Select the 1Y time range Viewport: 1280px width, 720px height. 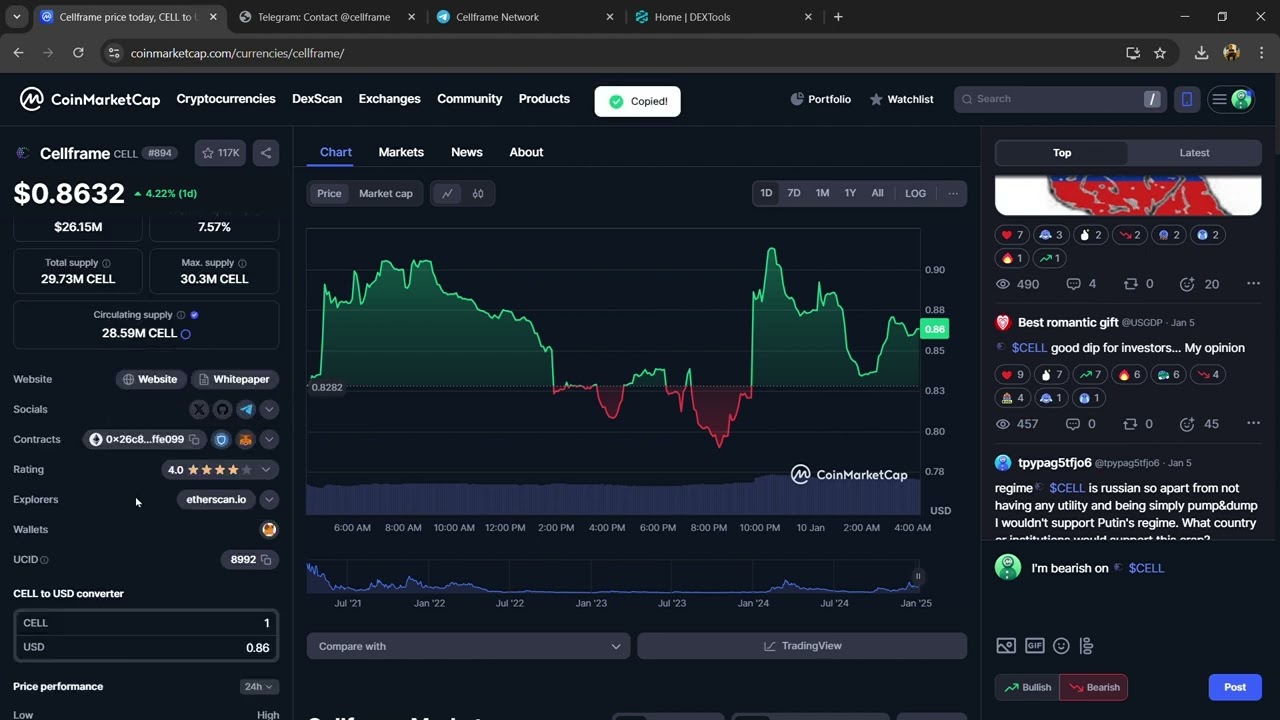click(x=850, y=193)
